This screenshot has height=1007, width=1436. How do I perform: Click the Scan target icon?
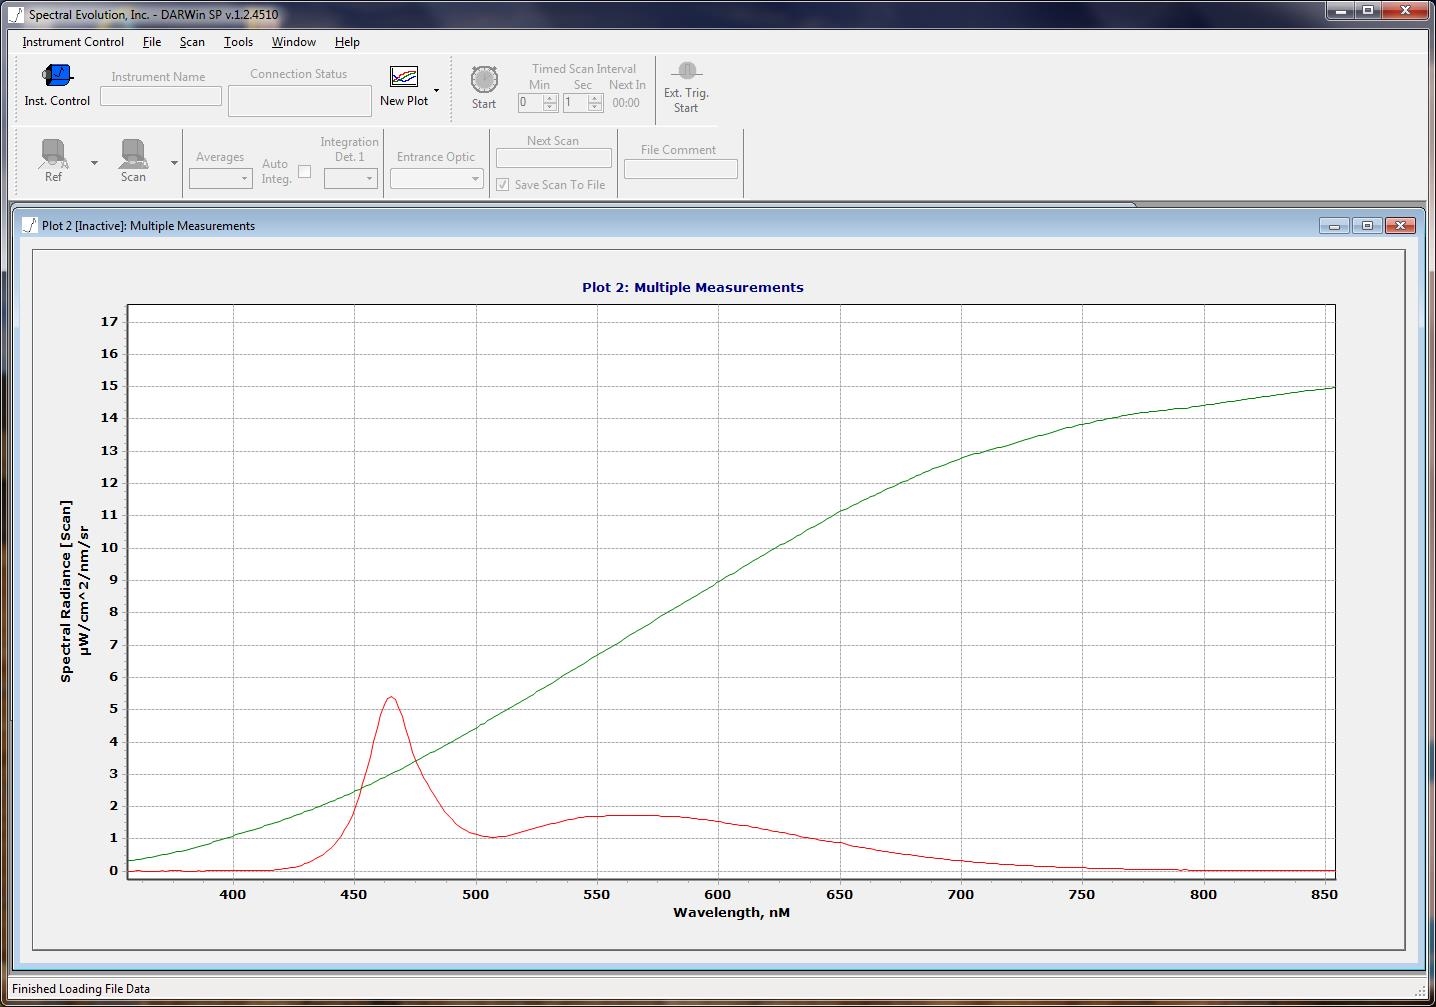(133, 154)
